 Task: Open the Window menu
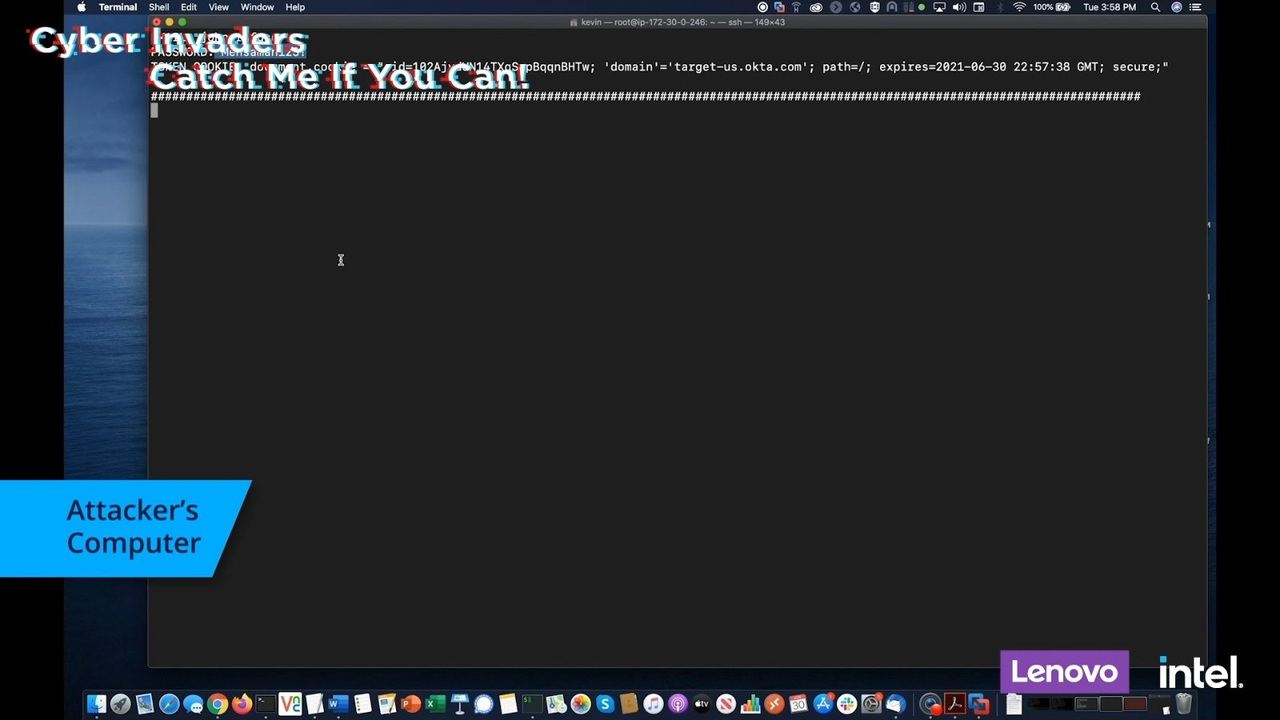pos(257,7)
